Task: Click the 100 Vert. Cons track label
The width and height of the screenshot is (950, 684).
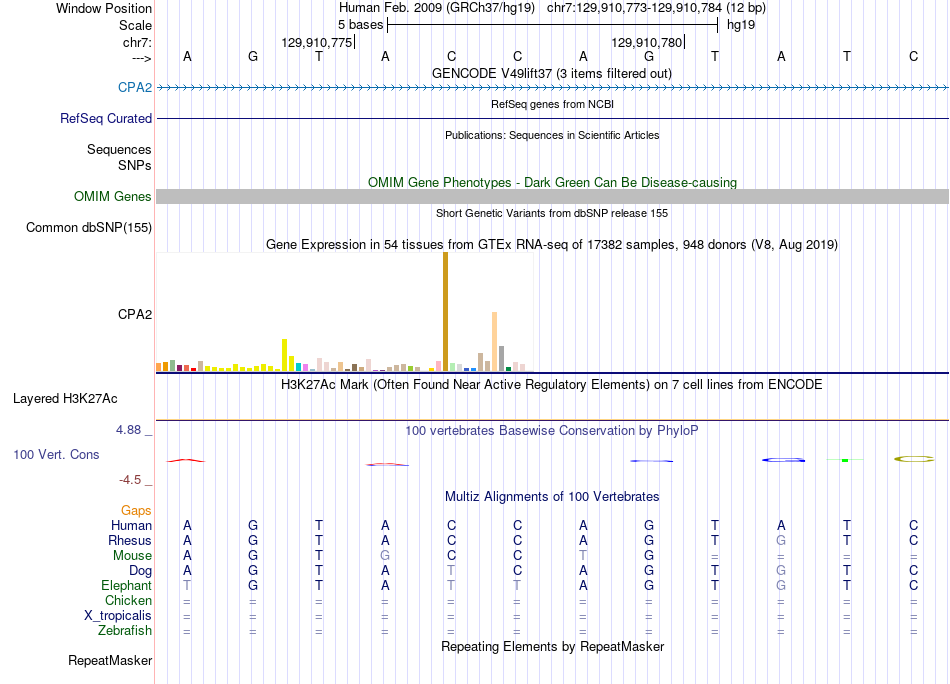Action: point(56,454)
